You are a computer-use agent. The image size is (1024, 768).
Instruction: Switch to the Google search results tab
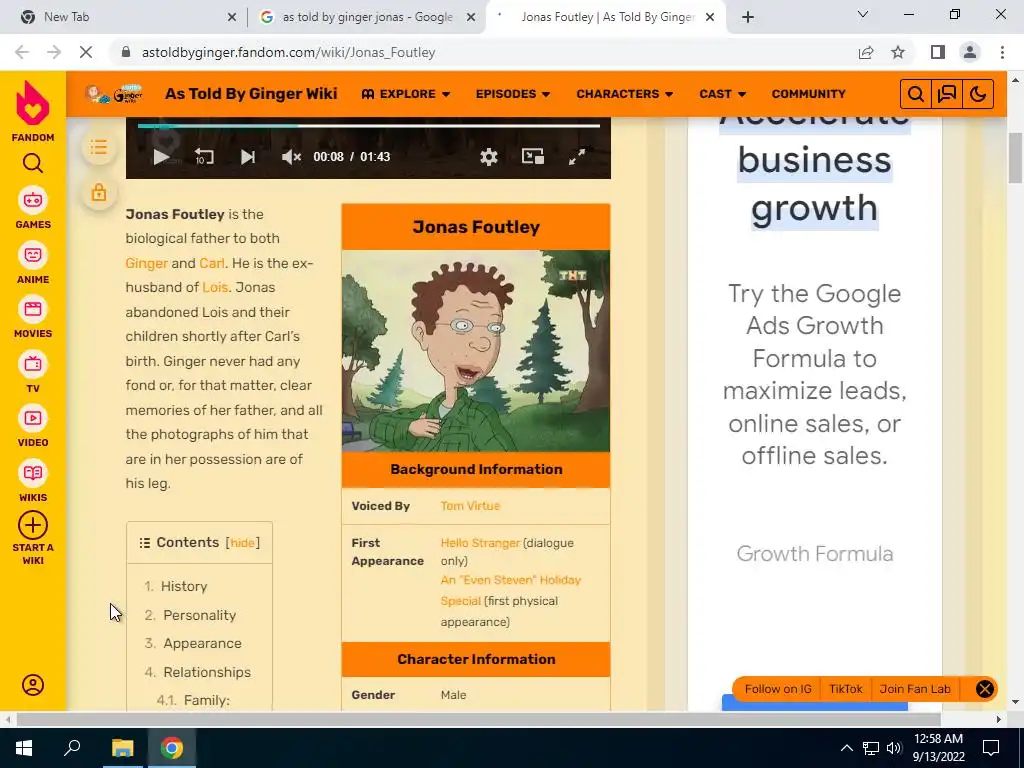tap(368, 17)
